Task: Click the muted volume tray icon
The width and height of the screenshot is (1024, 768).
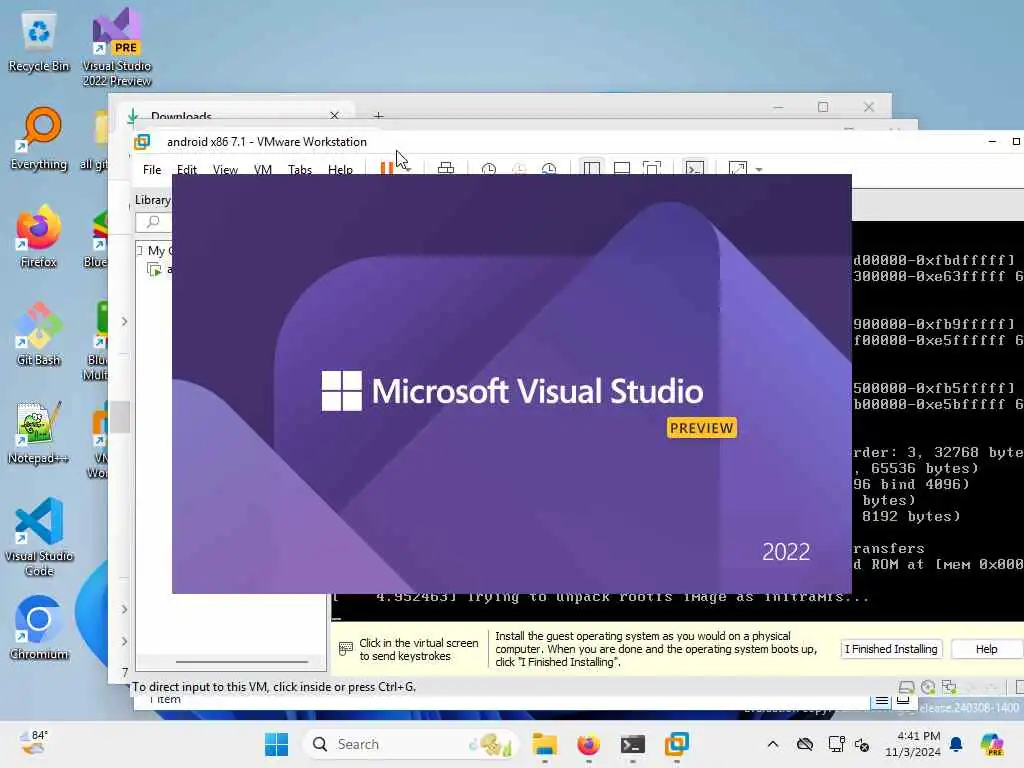Action: (862, 744)
